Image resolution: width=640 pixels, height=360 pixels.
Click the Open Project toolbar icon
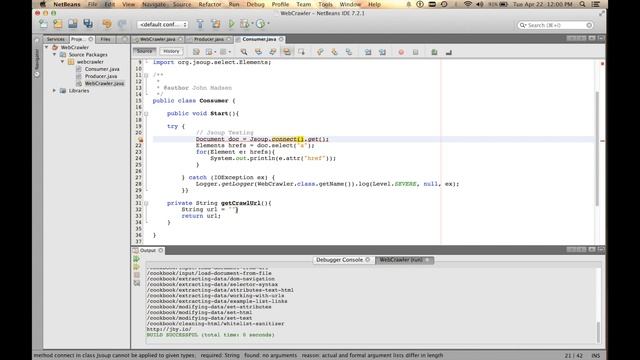coord(73,24)
